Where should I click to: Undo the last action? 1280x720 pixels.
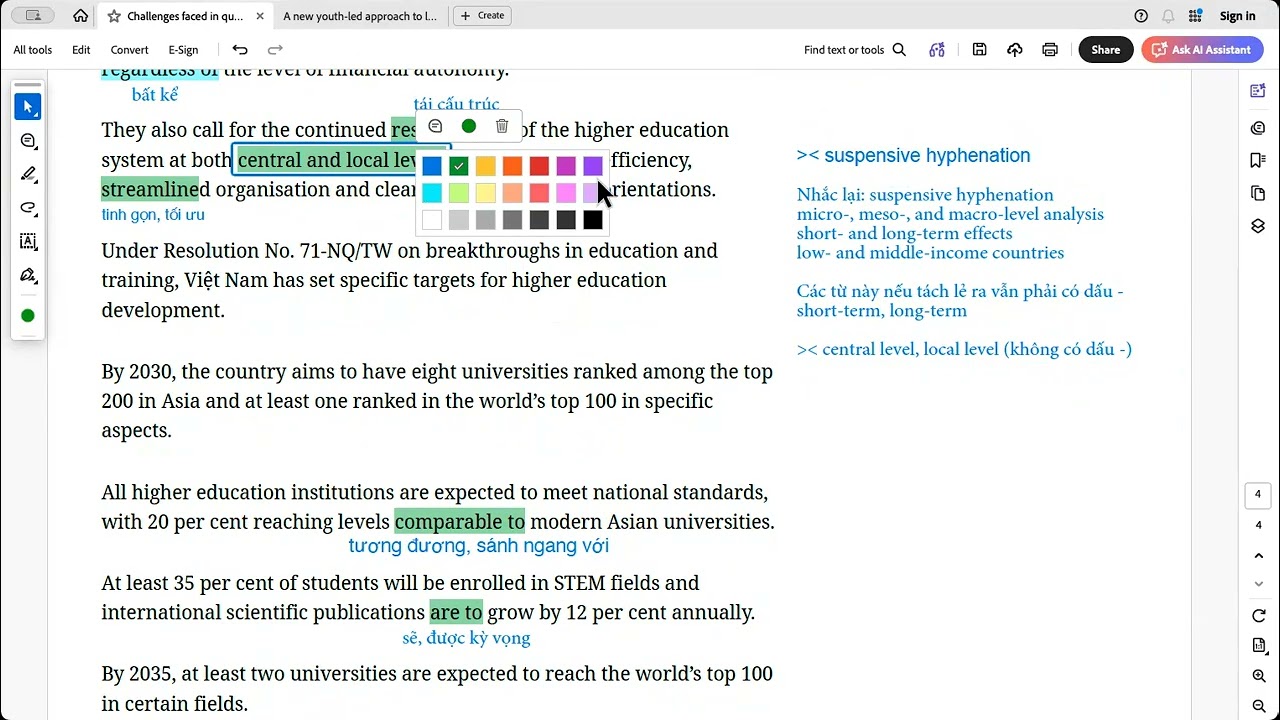pyautogui.click(x=240, y=50)
